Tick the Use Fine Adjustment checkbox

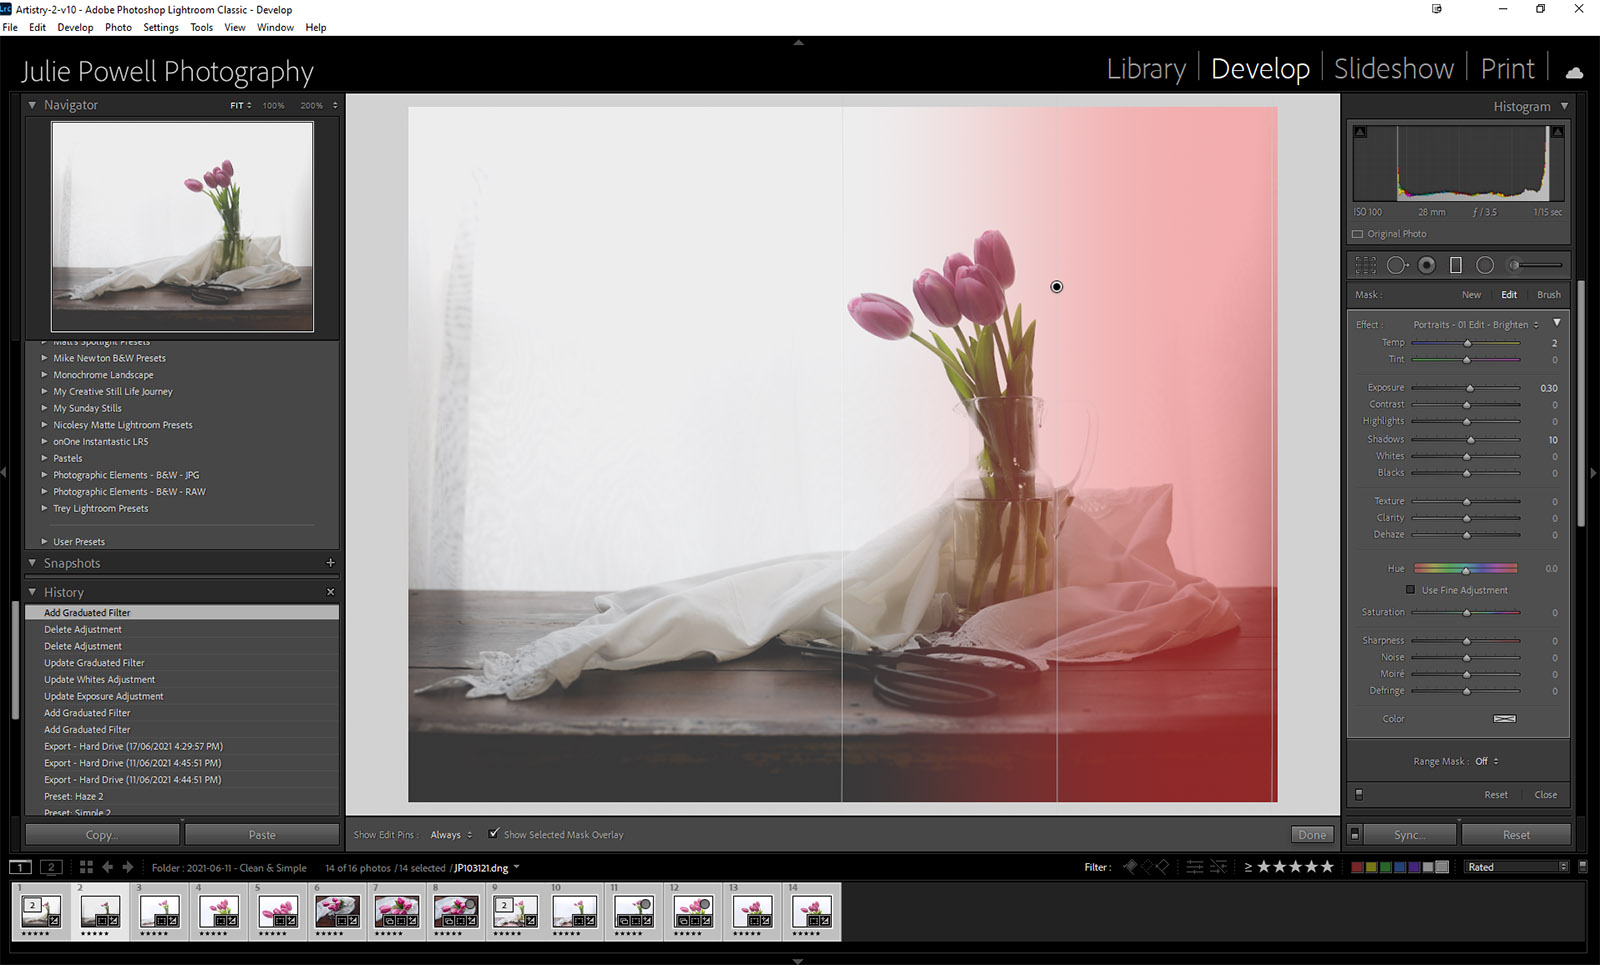click(1411, 590)
